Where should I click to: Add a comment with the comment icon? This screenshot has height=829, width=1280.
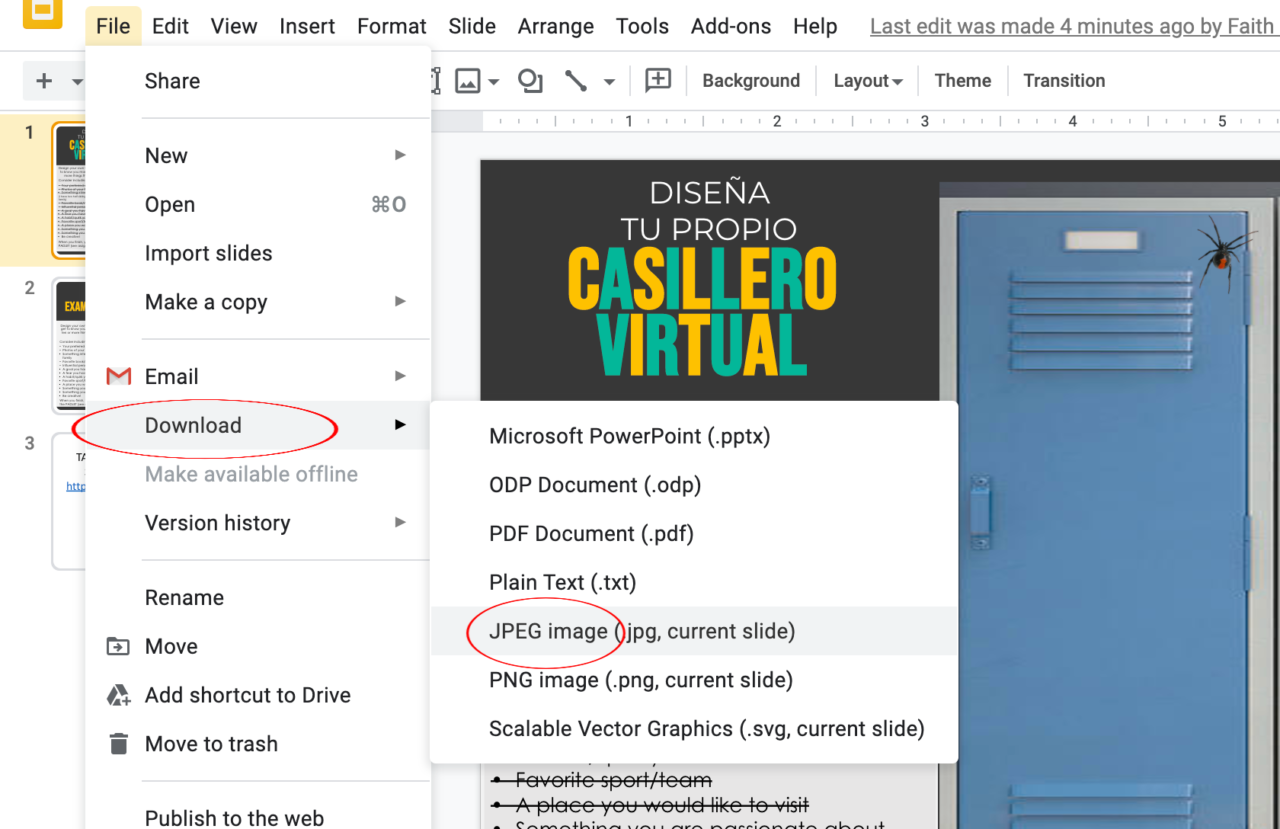point(658,80)
